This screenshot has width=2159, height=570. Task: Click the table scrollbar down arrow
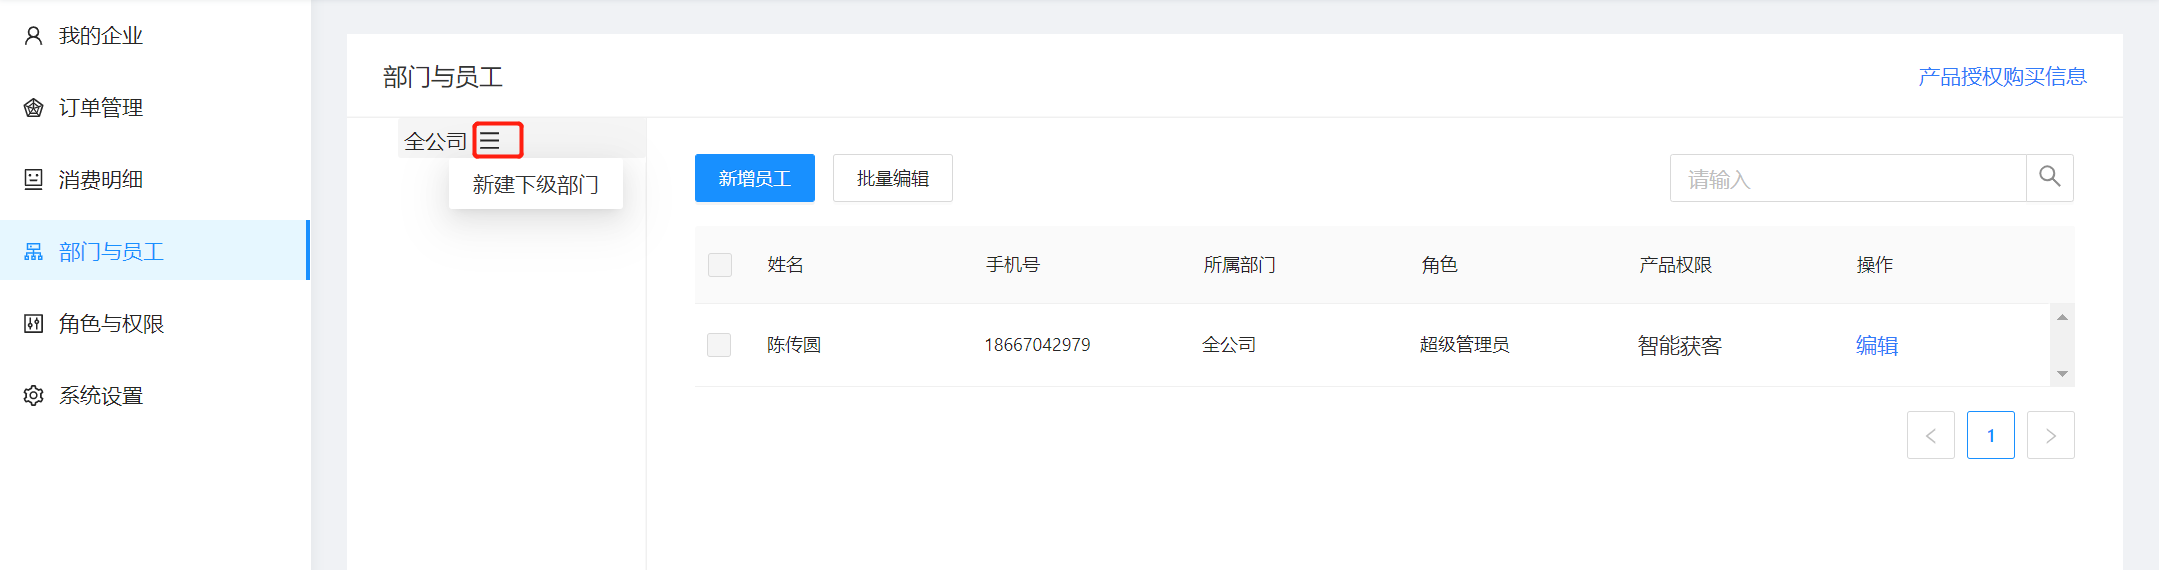click(x=2062, y=374)
